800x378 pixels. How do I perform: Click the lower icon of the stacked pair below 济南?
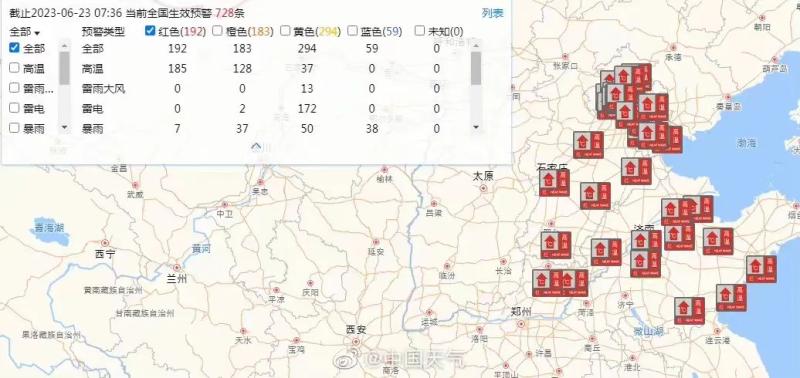(x=645, y=263)
